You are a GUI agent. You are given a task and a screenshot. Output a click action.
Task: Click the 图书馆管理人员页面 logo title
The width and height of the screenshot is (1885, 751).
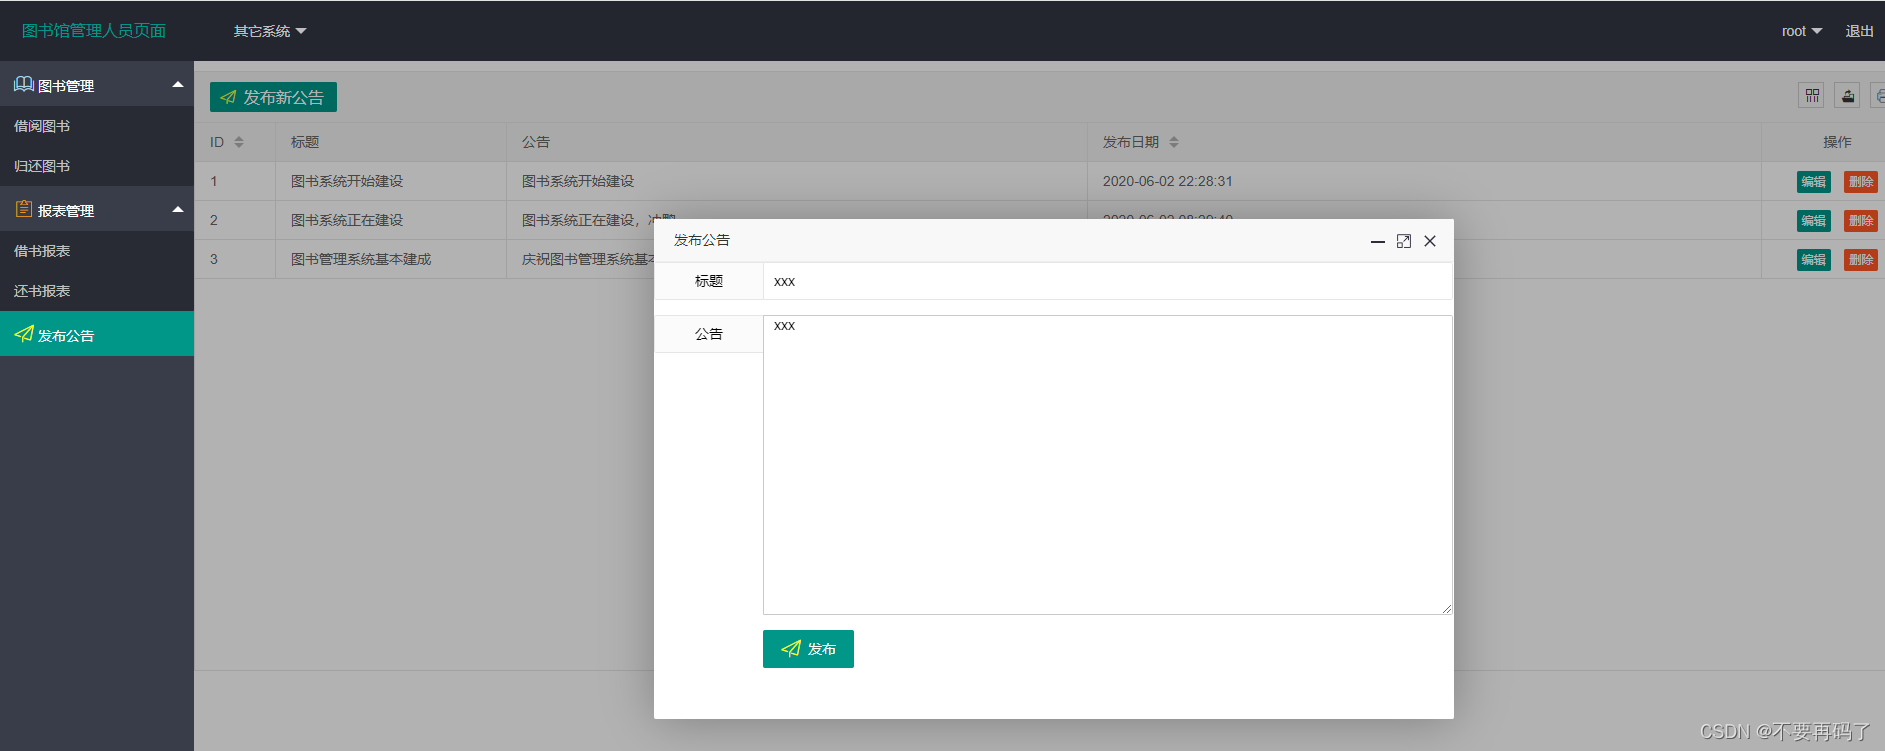pos(94,31)
